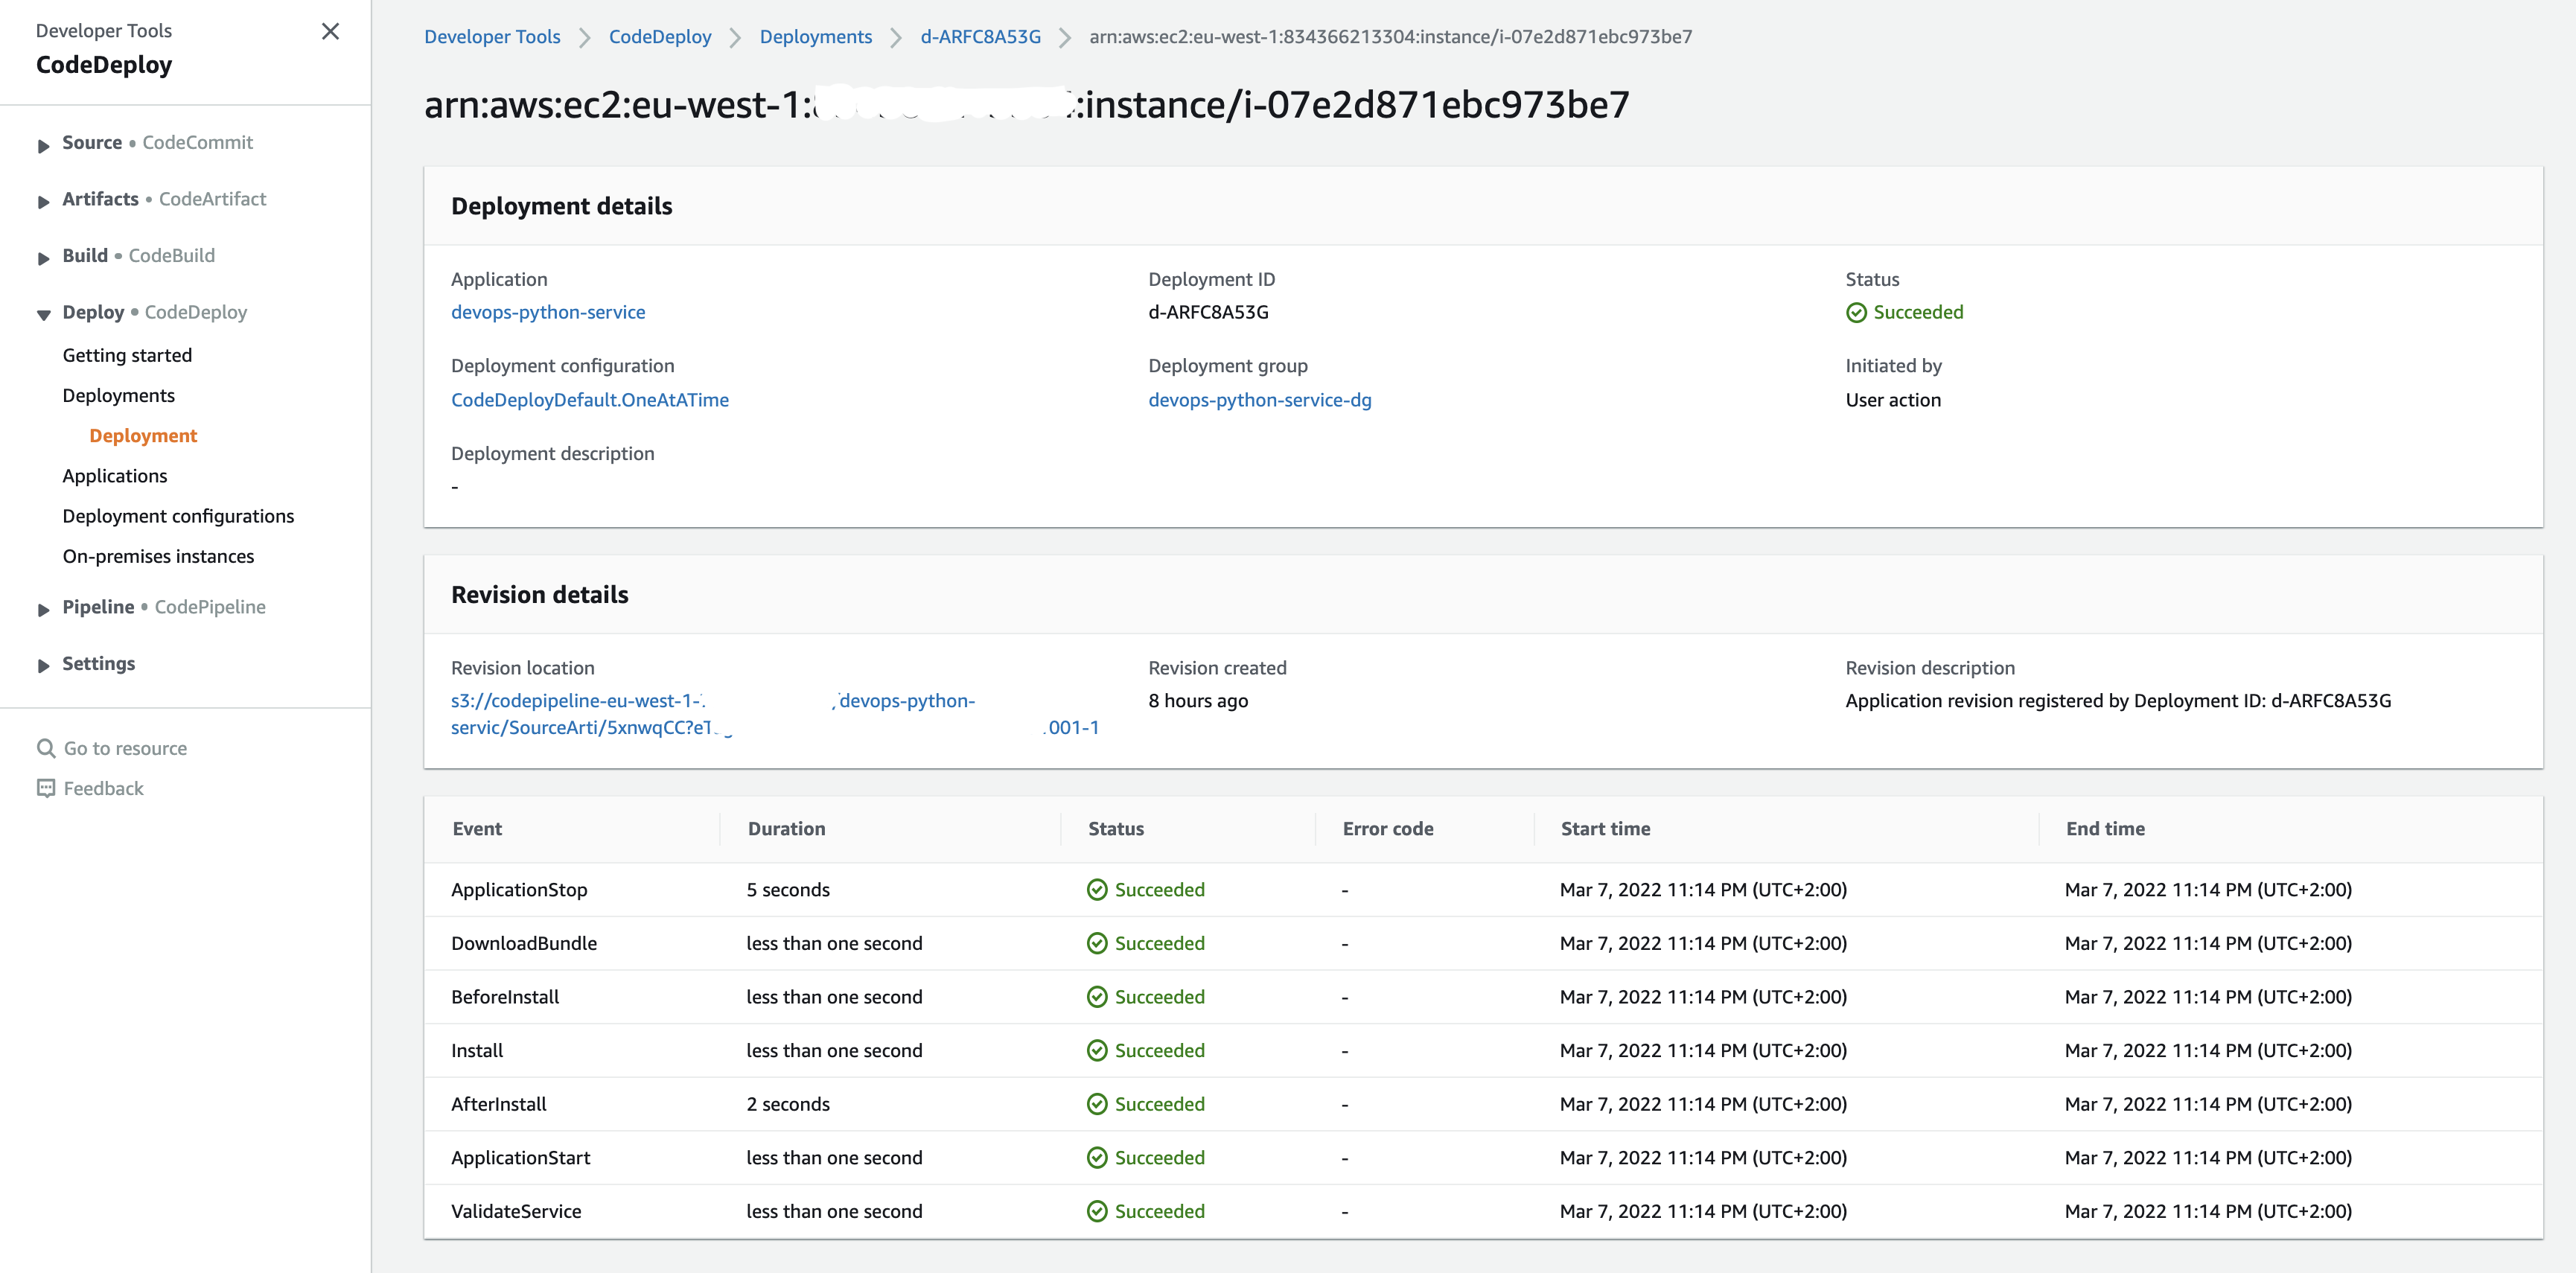This screenshot has height=1273, width=2576.
Task: Click the AfterInstall row success check icon
Action: (x=1097, y=1104)
